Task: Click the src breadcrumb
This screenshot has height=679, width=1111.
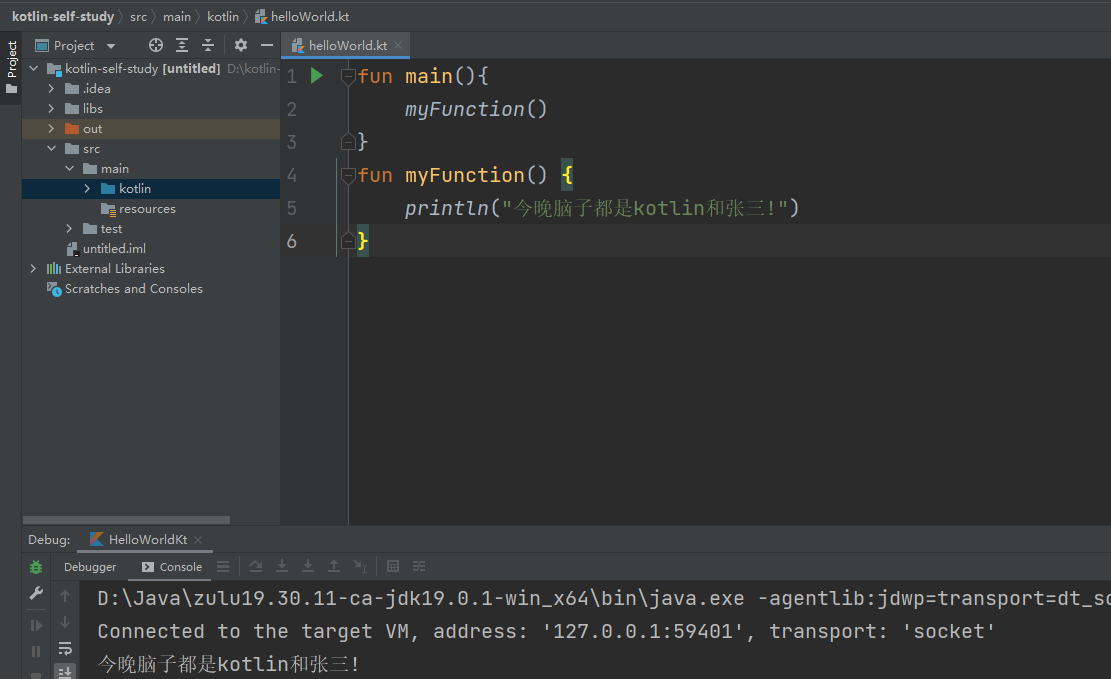Action: [x=139, y=16]
